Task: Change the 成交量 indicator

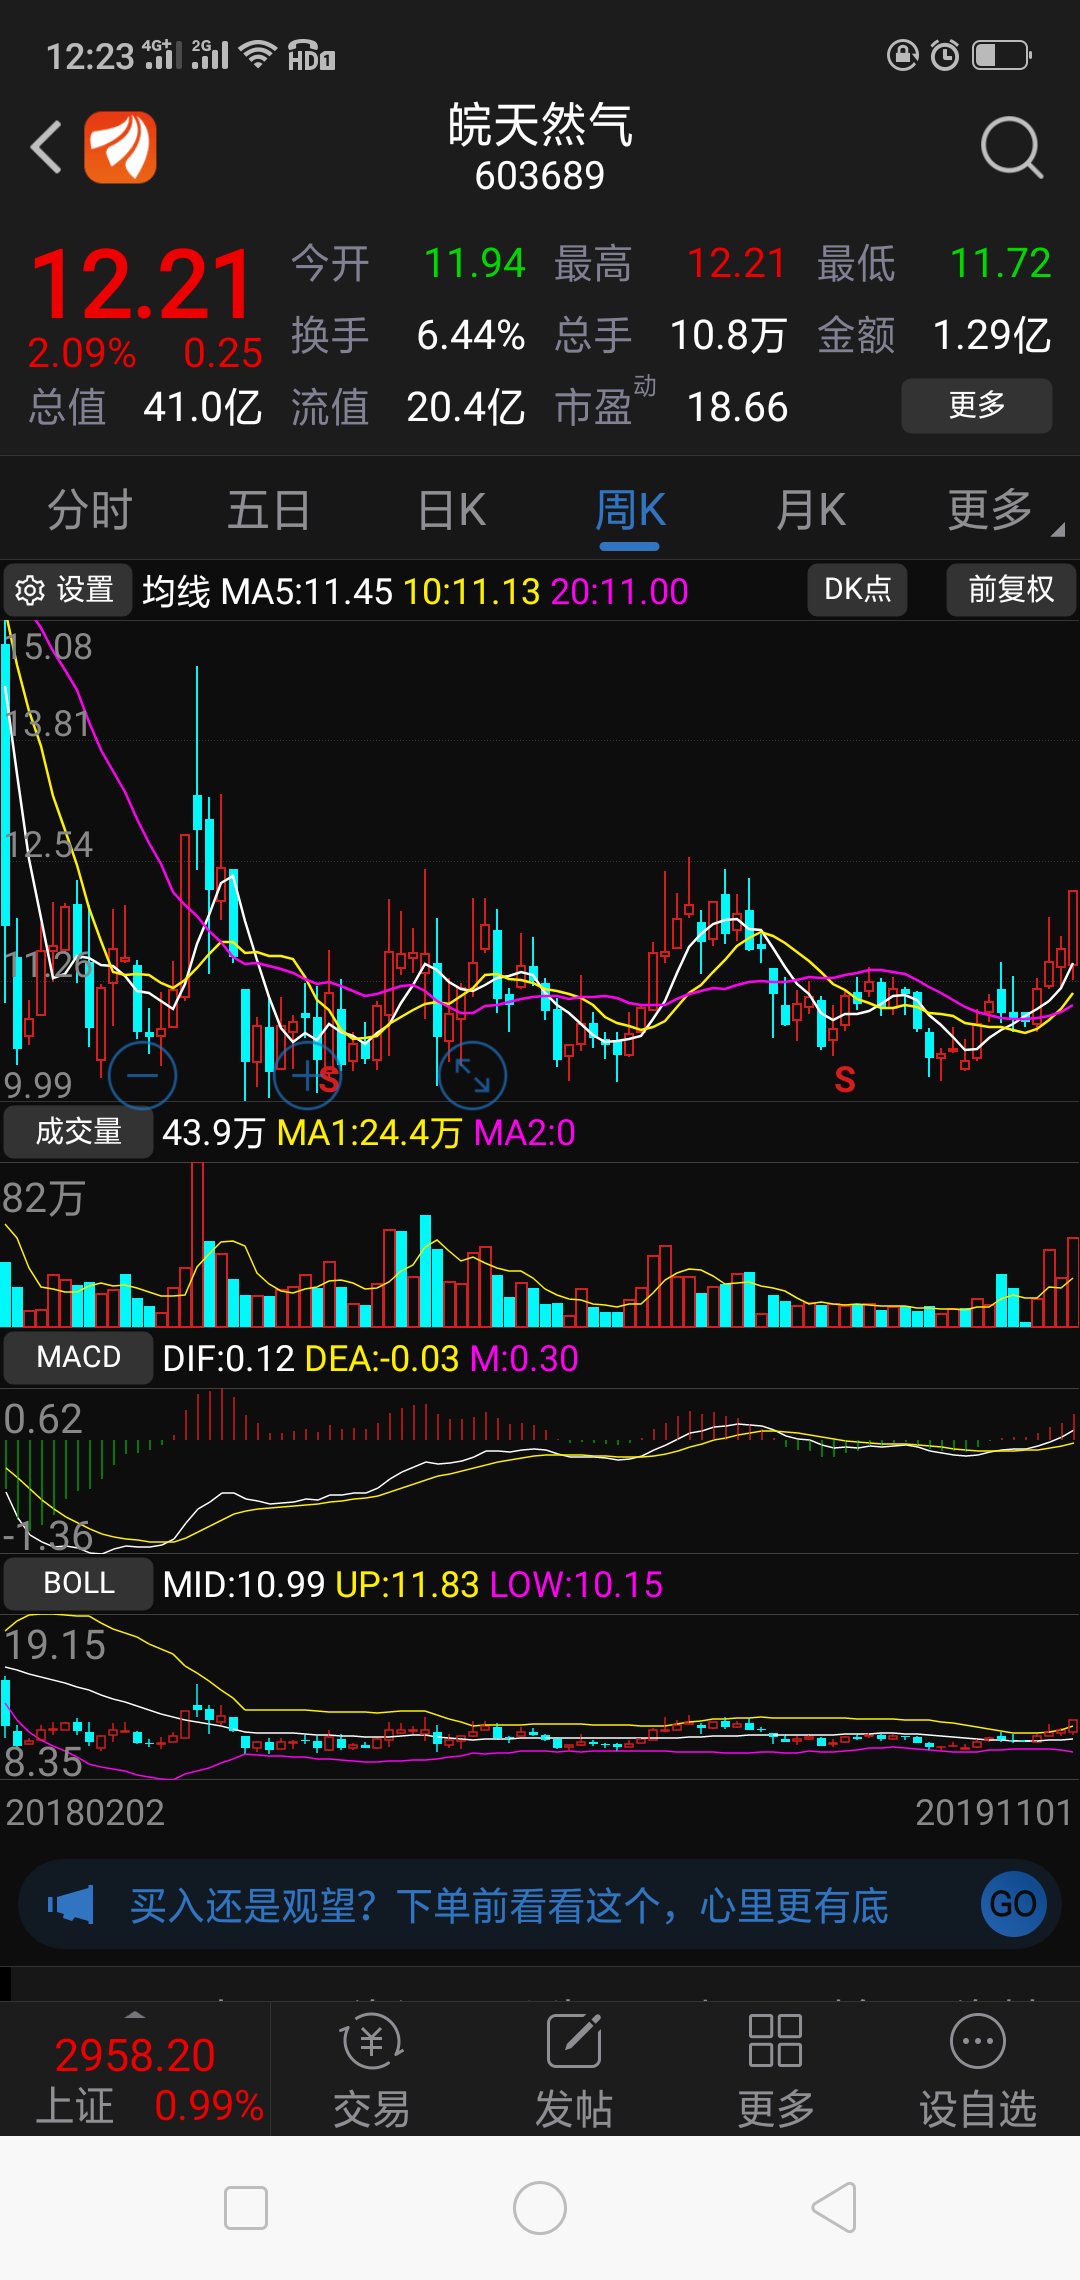Action: 78,1132
